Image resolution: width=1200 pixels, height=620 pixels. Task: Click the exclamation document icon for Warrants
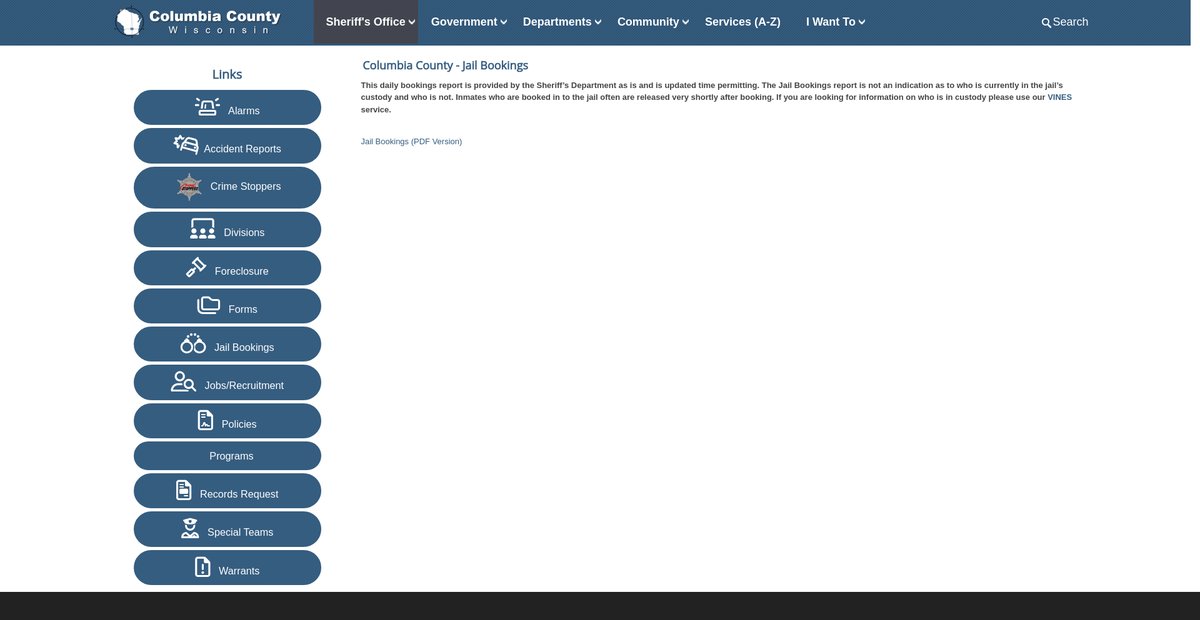pos(203,568)
